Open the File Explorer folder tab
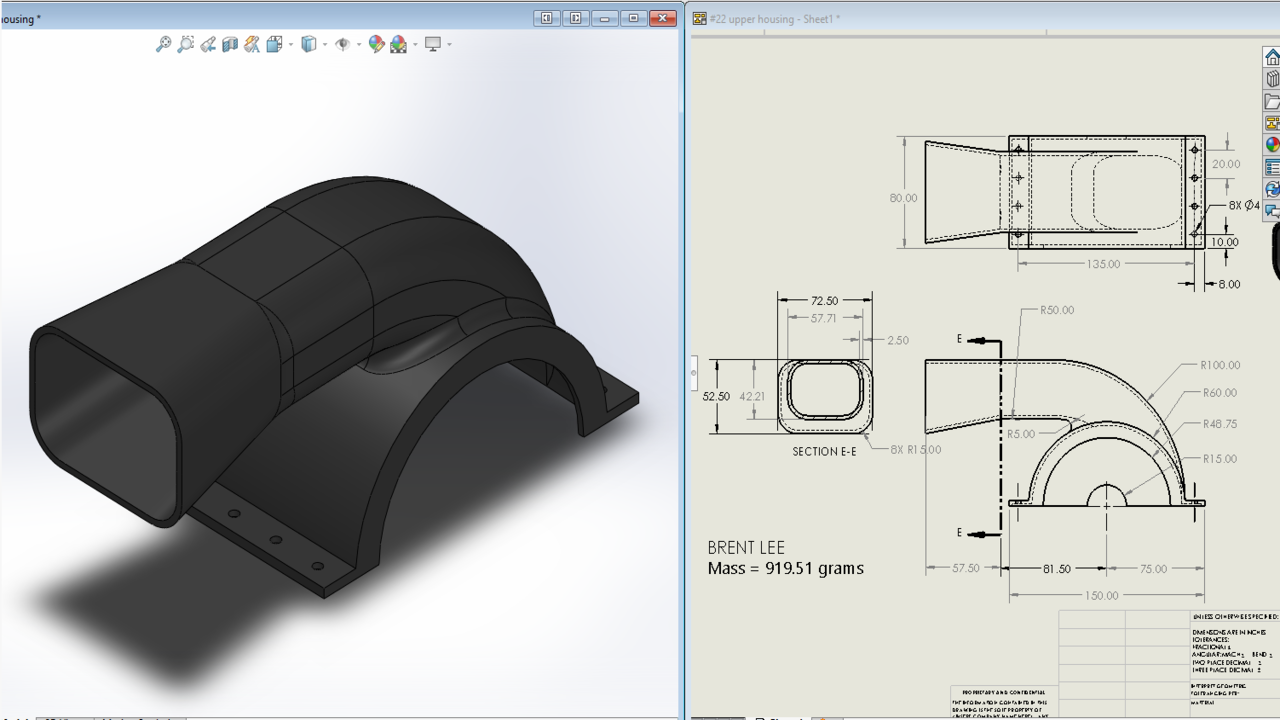1280x720 pixels. coord(1272,101)
